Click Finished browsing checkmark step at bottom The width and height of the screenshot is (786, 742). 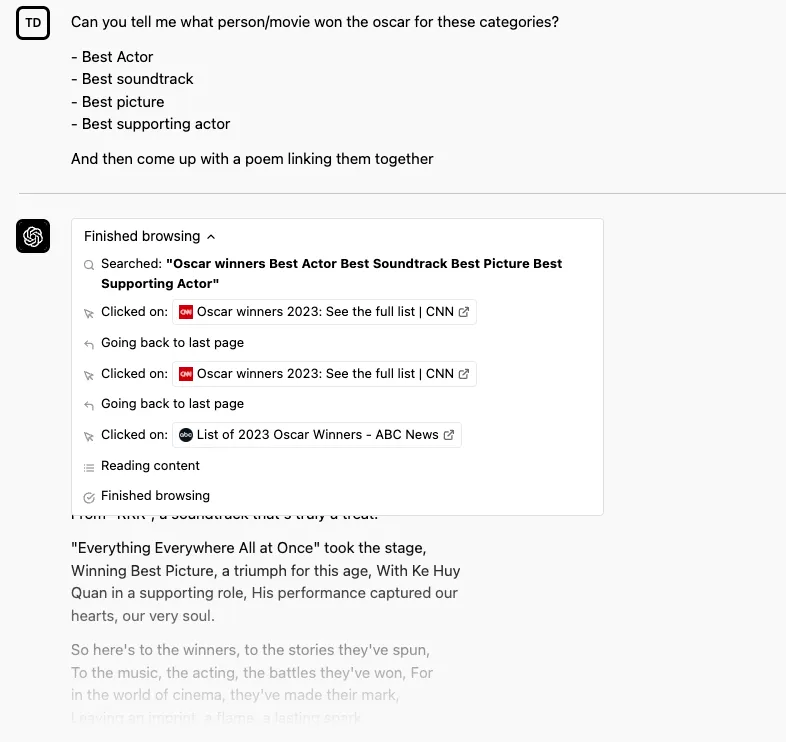tap(155, 496)
